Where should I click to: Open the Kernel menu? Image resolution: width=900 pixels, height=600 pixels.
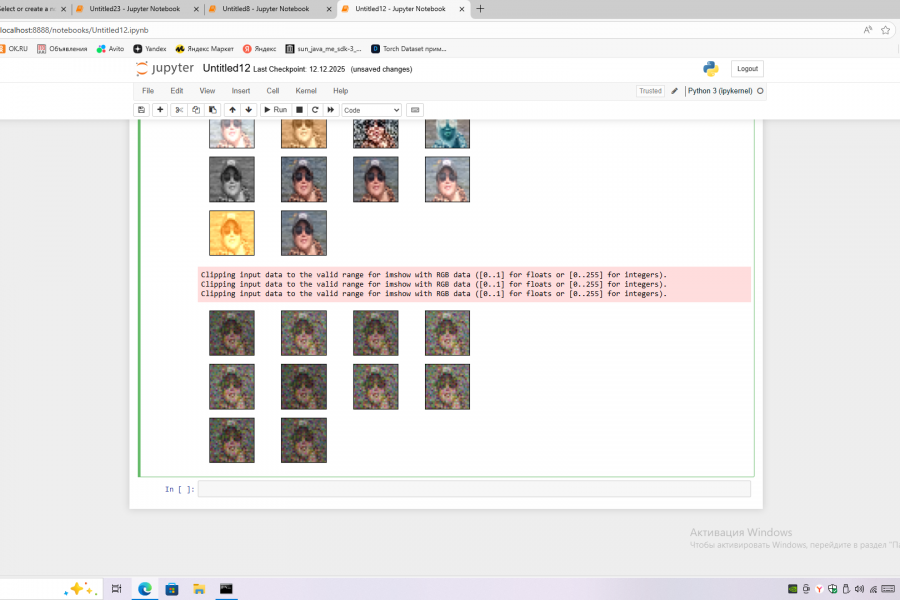coord(306,91)
